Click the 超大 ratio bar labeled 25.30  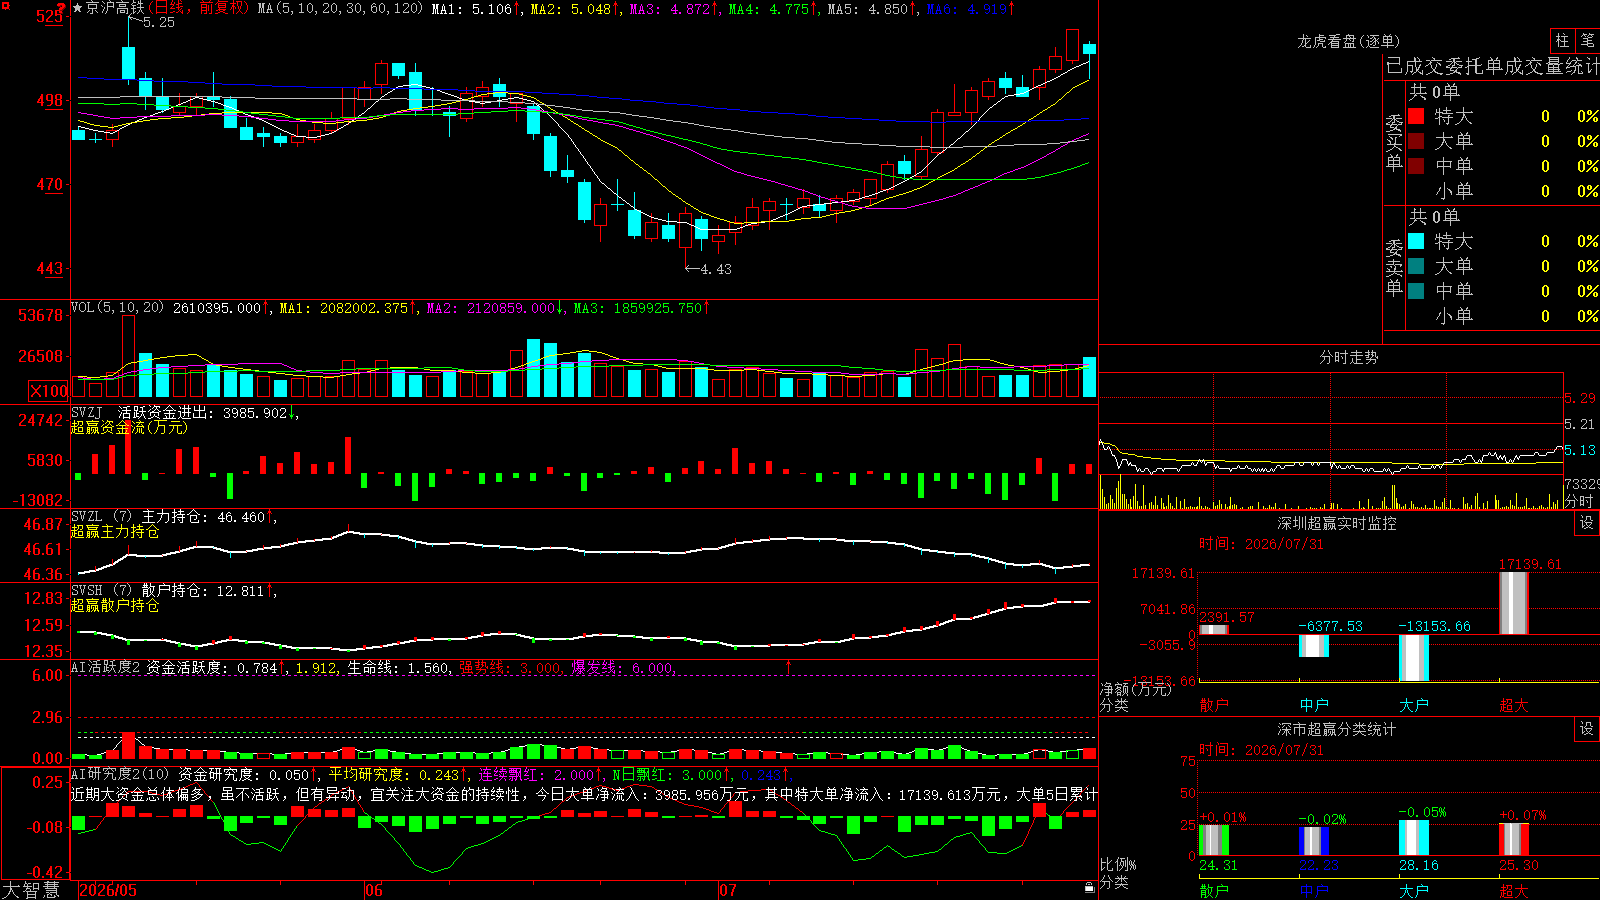click(1514, 839)
